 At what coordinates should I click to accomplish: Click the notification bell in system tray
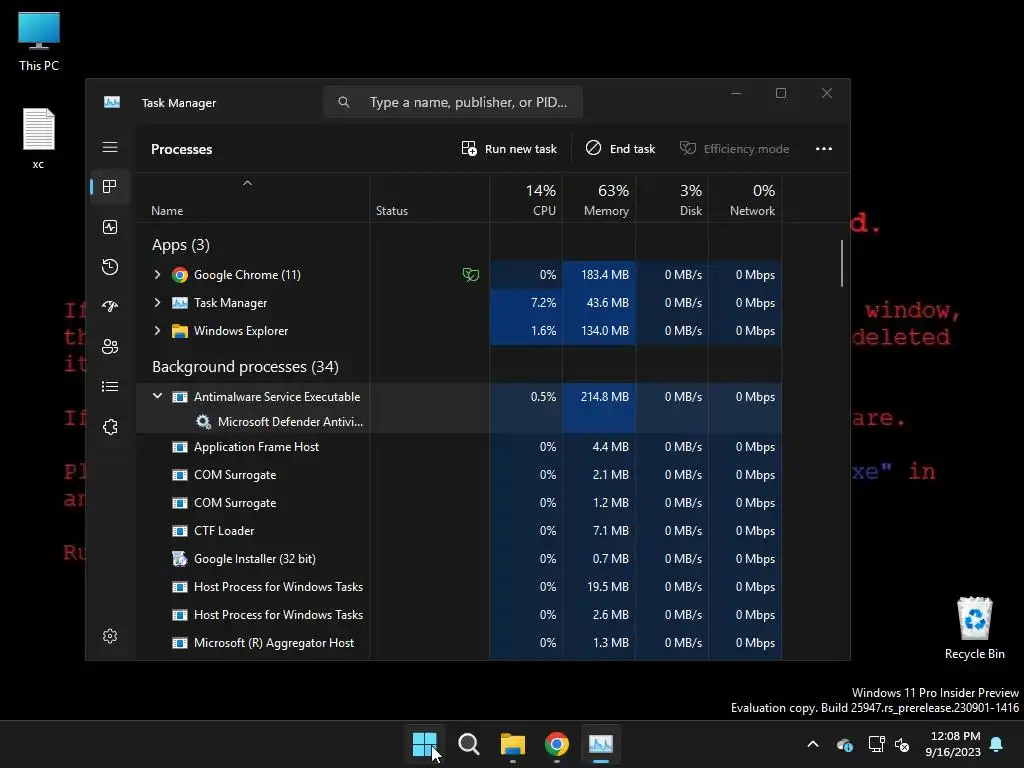pyautogui.click(x=997, y=744)
